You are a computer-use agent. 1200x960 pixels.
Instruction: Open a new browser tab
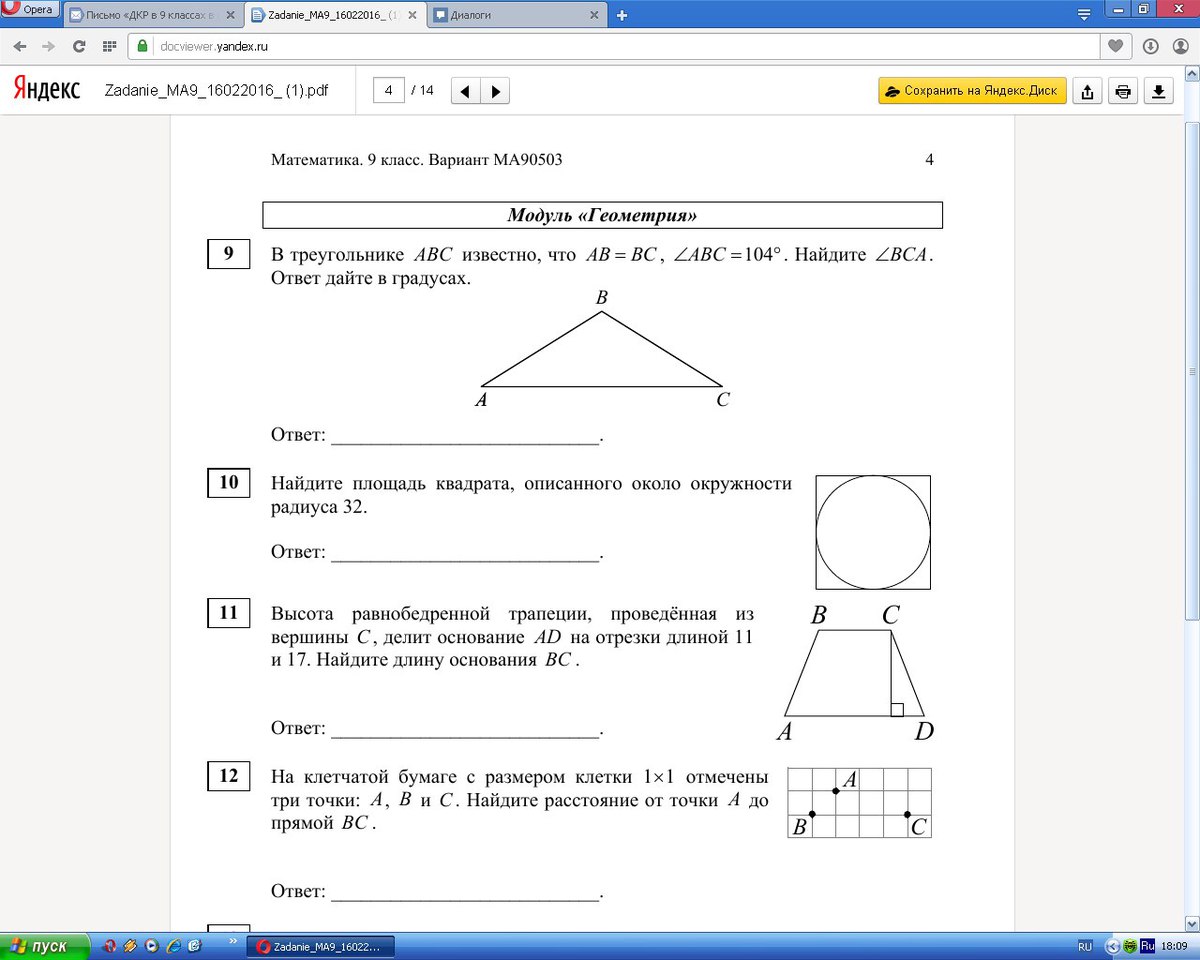pos(622,15)
